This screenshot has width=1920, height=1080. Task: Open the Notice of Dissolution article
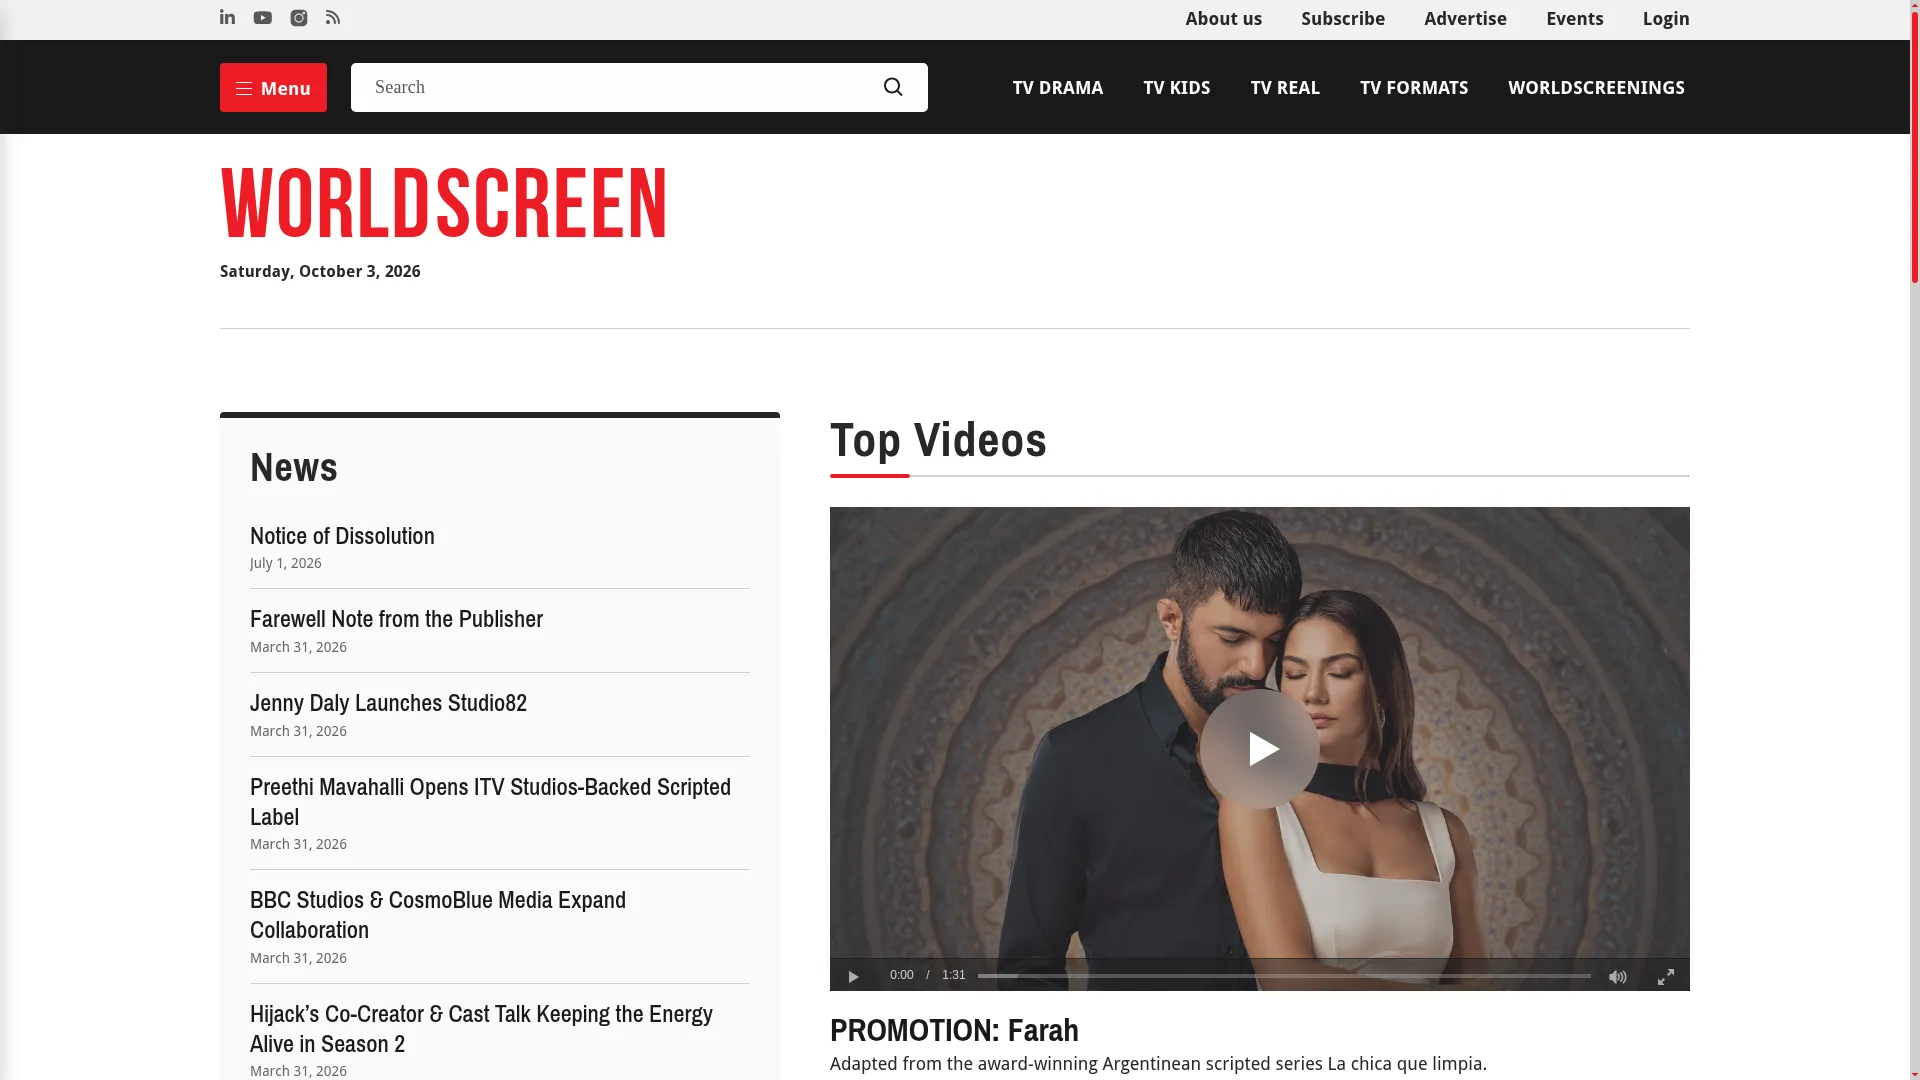pos(342,536)
